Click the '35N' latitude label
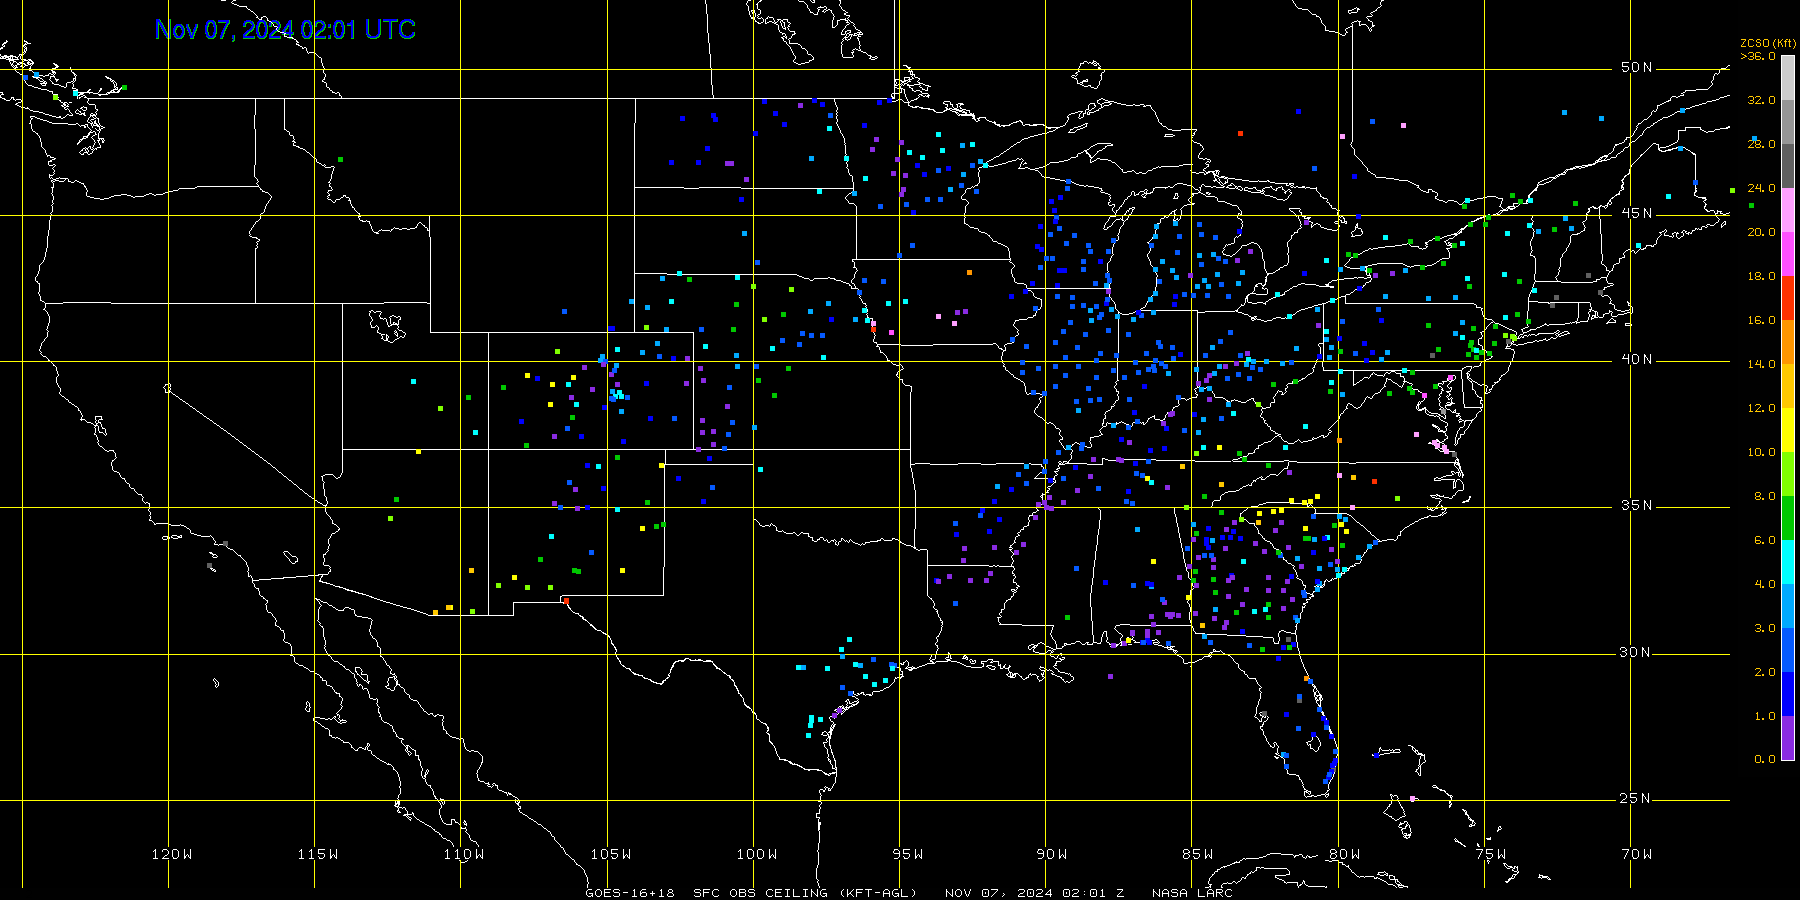1800x900 pixels. [1637, 505]
